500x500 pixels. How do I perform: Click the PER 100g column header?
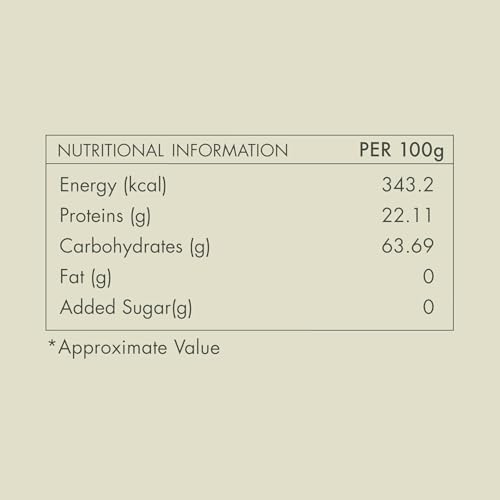click(402, 151)
